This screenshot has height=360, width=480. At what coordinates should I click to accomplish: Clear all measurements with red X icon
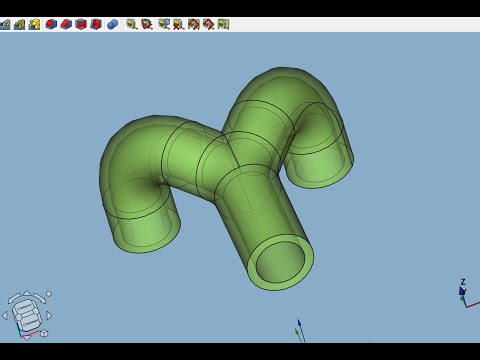click(x=179, y=24)
